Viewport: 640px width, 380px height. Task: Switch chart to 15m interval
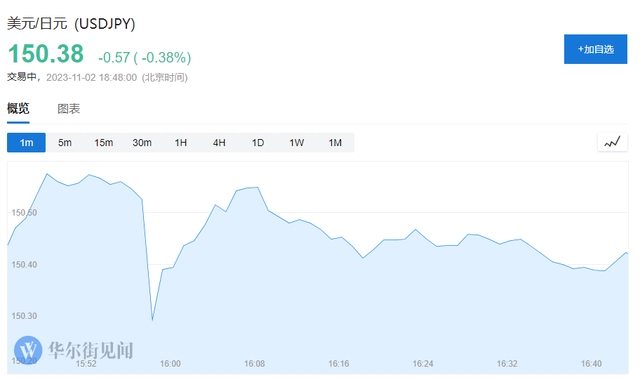(x=104, y=143)
